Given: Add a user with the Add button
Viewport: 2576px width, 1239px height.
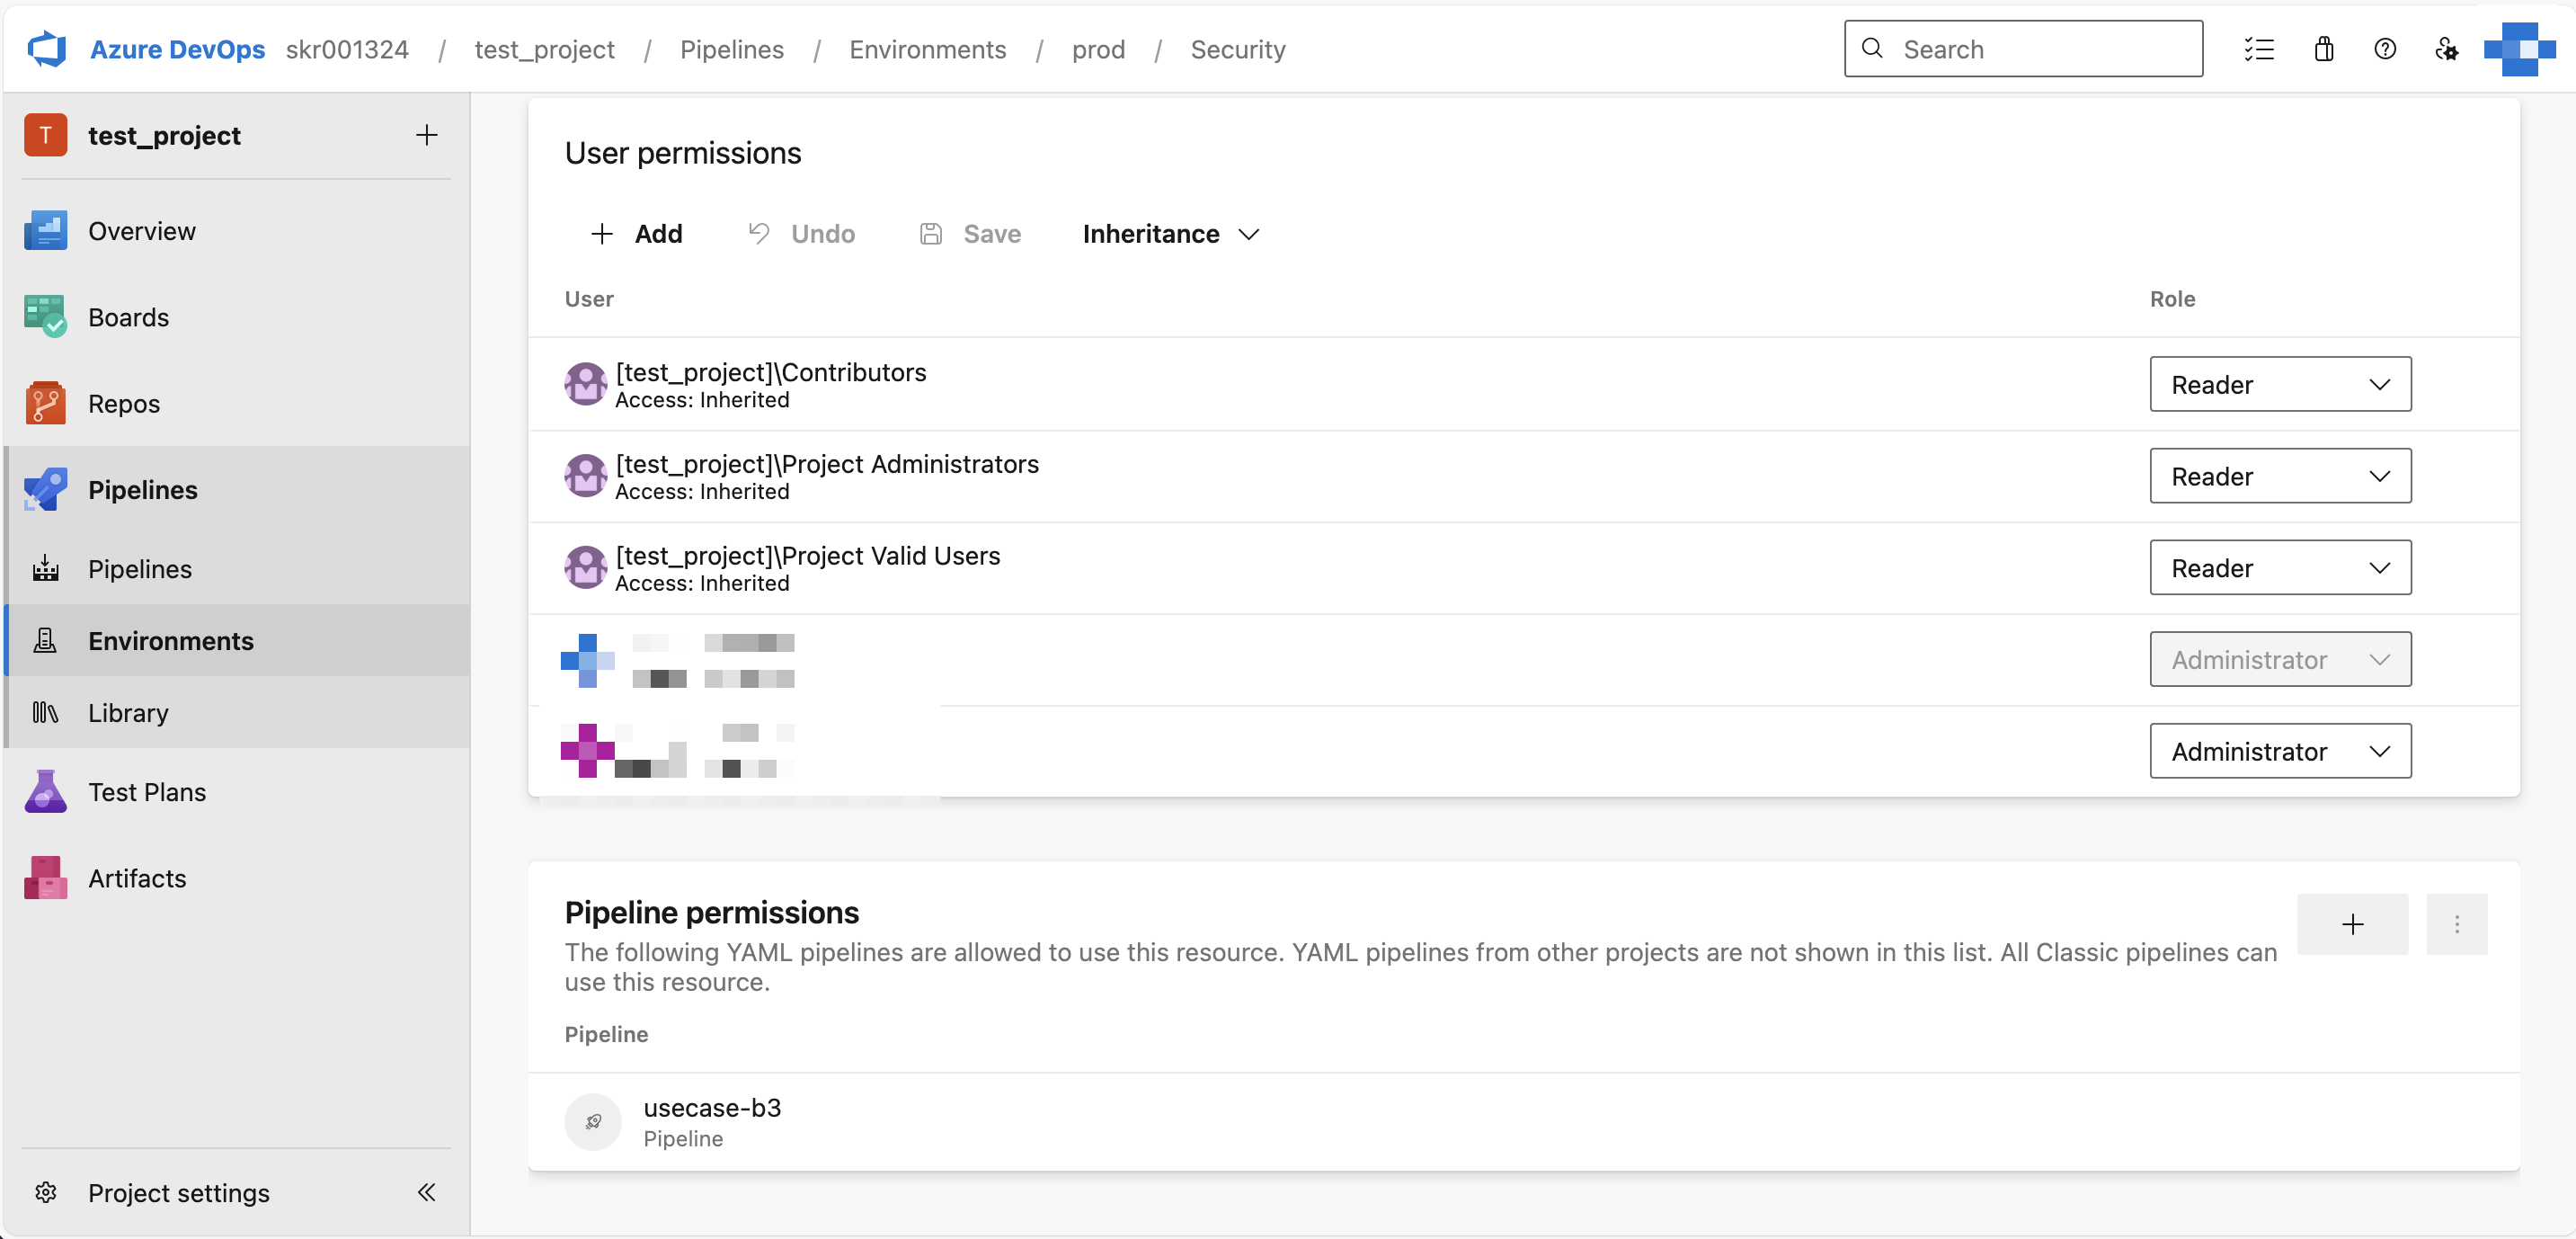Looking at the screenshot, I should (637, 233).
